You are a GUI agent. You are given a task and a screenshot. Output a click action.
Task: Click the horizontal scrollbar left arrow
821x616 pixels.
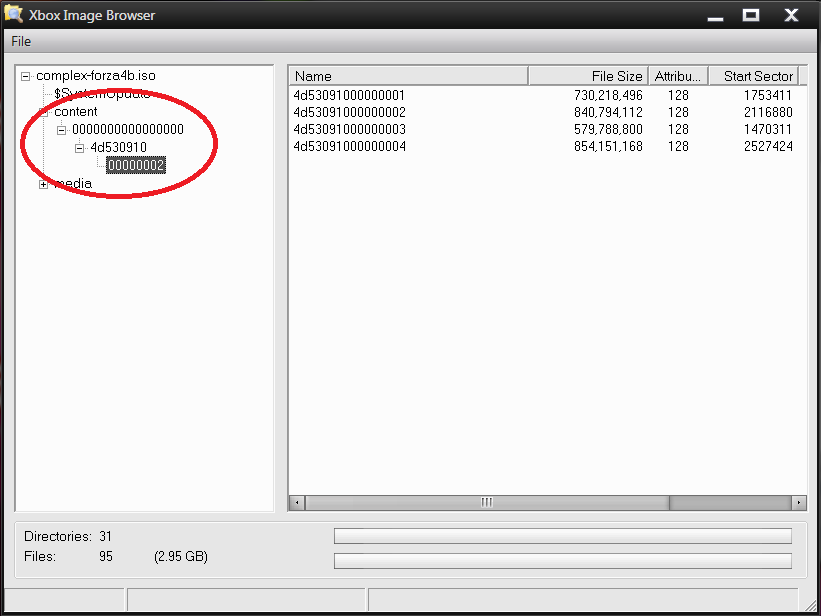tap(297, 503)
